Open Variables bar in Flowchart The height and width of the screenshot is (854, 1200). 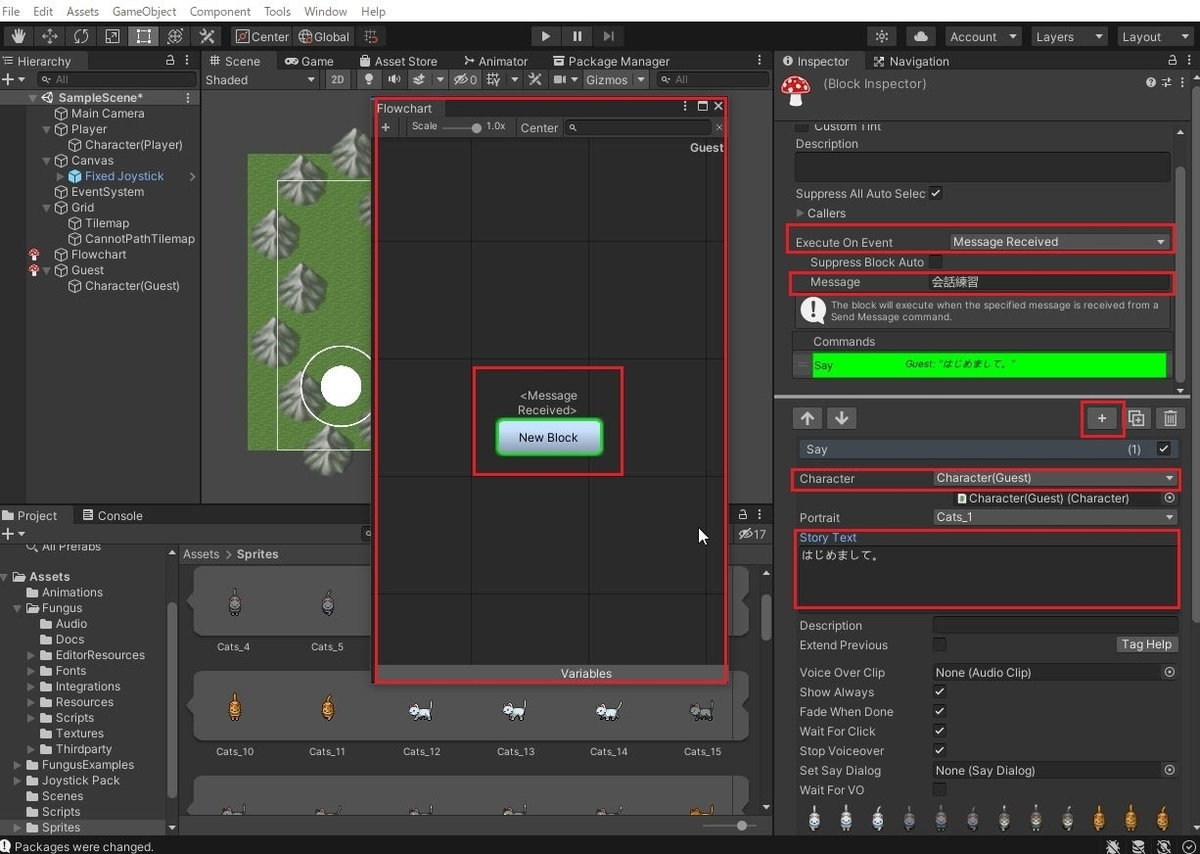pyautogui.click(x=551, y=673)
